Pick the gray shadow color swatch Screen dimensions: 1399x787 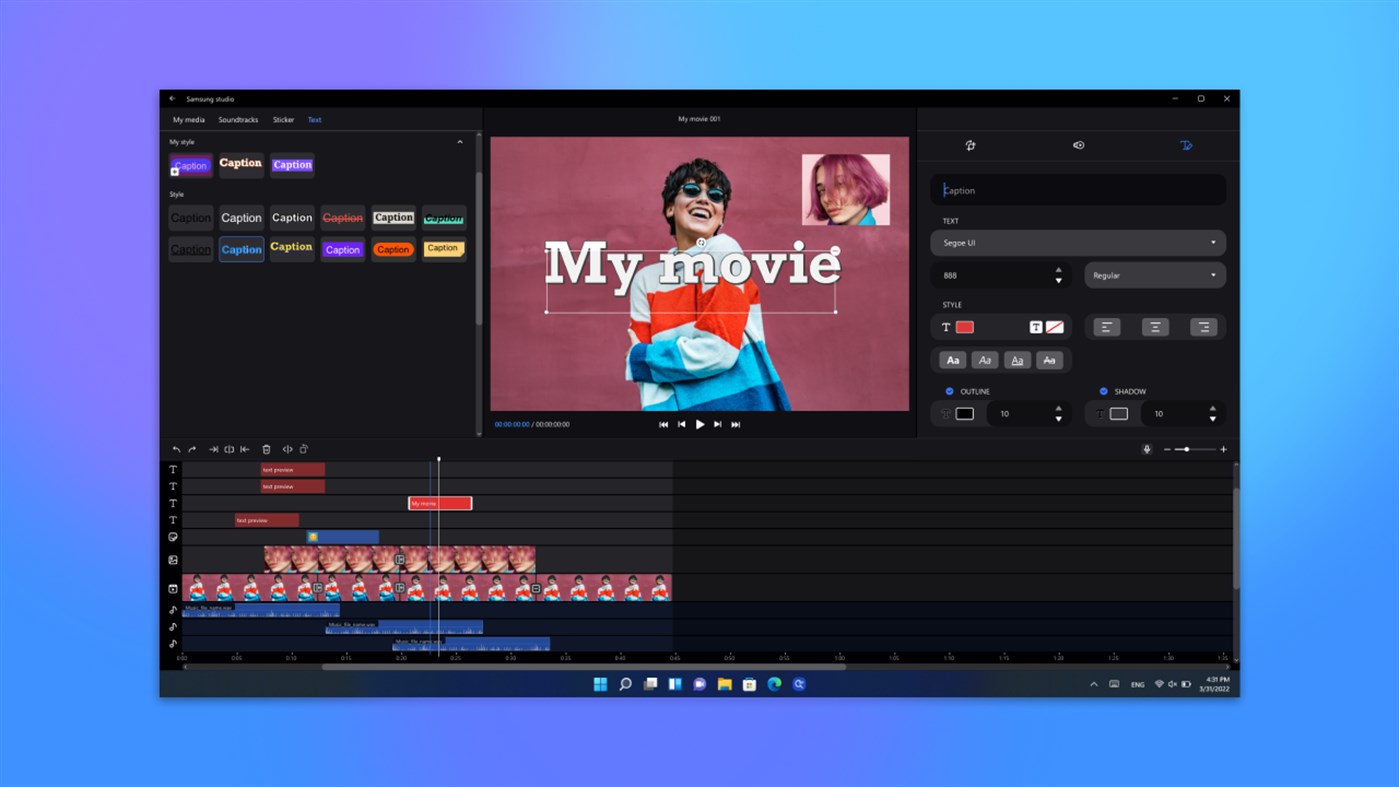point(1119,414)
